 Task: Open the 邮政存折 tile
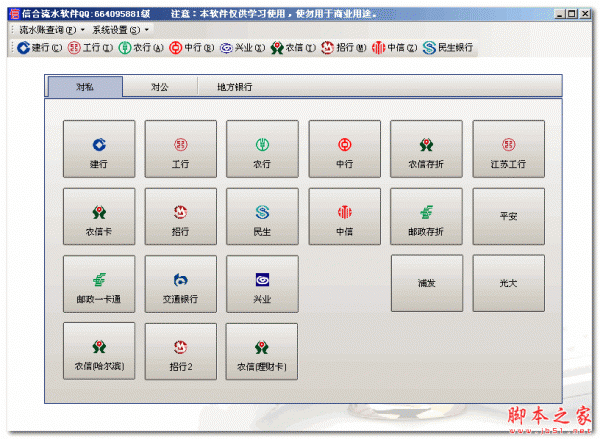(426, 216)
